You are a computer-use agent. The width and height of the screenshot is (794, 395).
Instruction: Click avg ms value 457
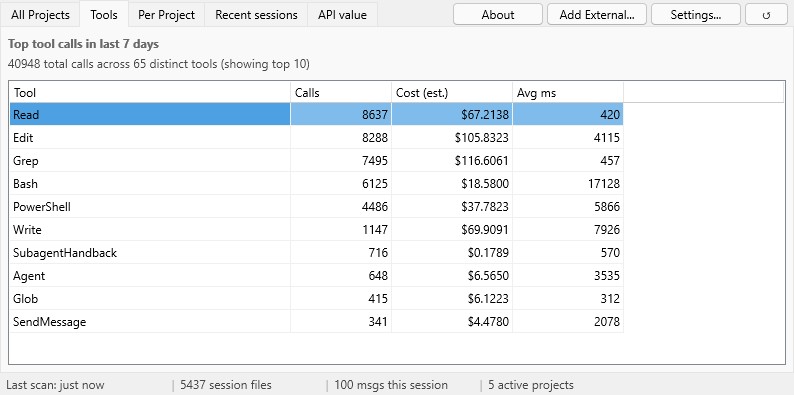click(x=610, y=161)
